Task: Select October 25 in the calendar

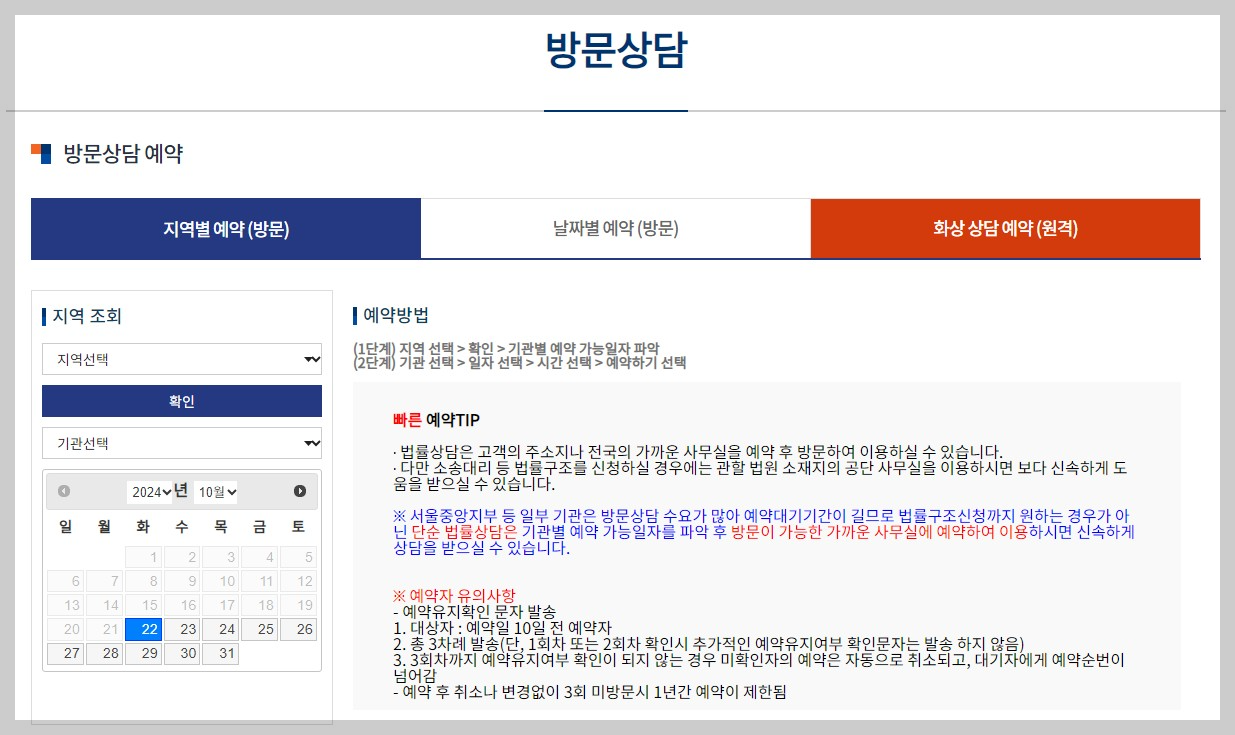Action: (x=260, y=629)
